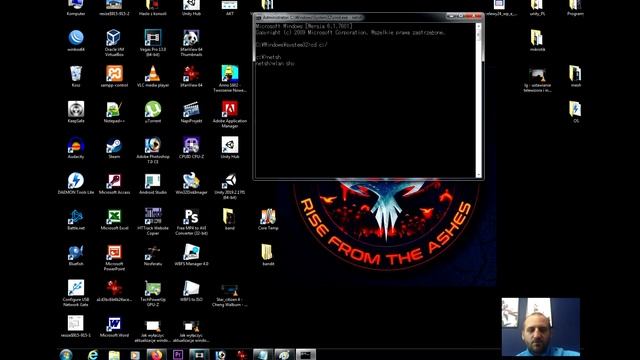The width and height of the screenshot is (640, 360).
Task: Select the OS folder on desktop
Action: click(x=575, y=112)
